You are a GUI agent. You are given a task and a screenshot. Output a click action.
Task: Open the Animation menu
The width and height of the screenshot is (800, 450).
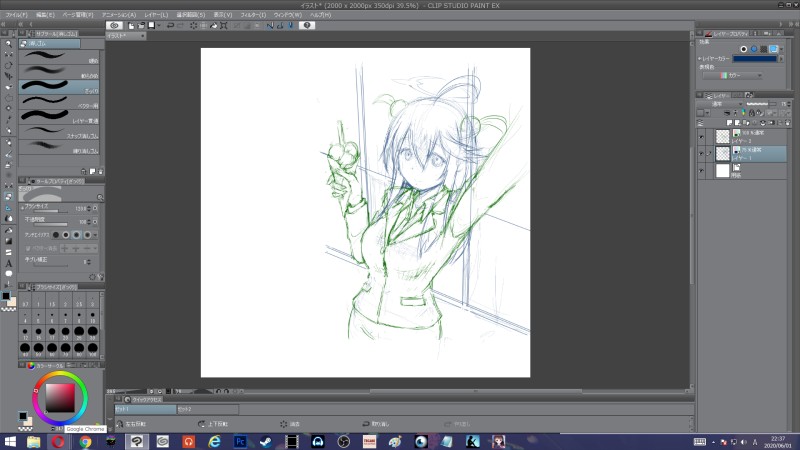coord(119,15)
